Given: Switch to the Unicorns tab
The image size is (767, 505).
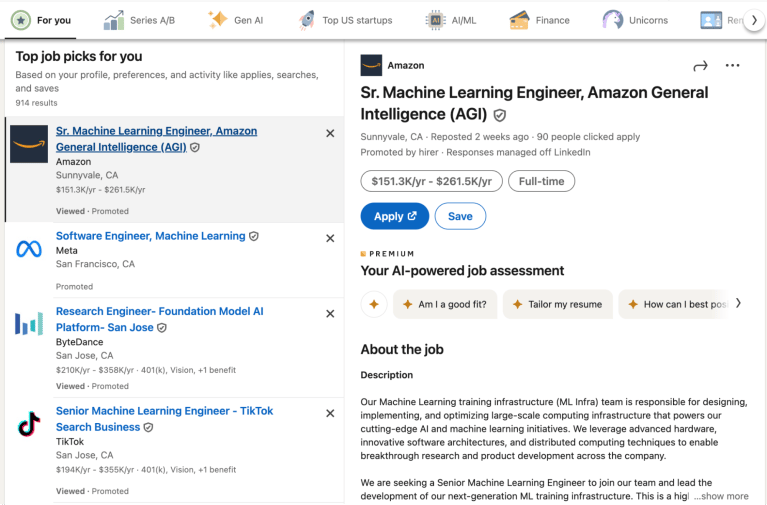Looking at the screenshot, I should 634,20.
